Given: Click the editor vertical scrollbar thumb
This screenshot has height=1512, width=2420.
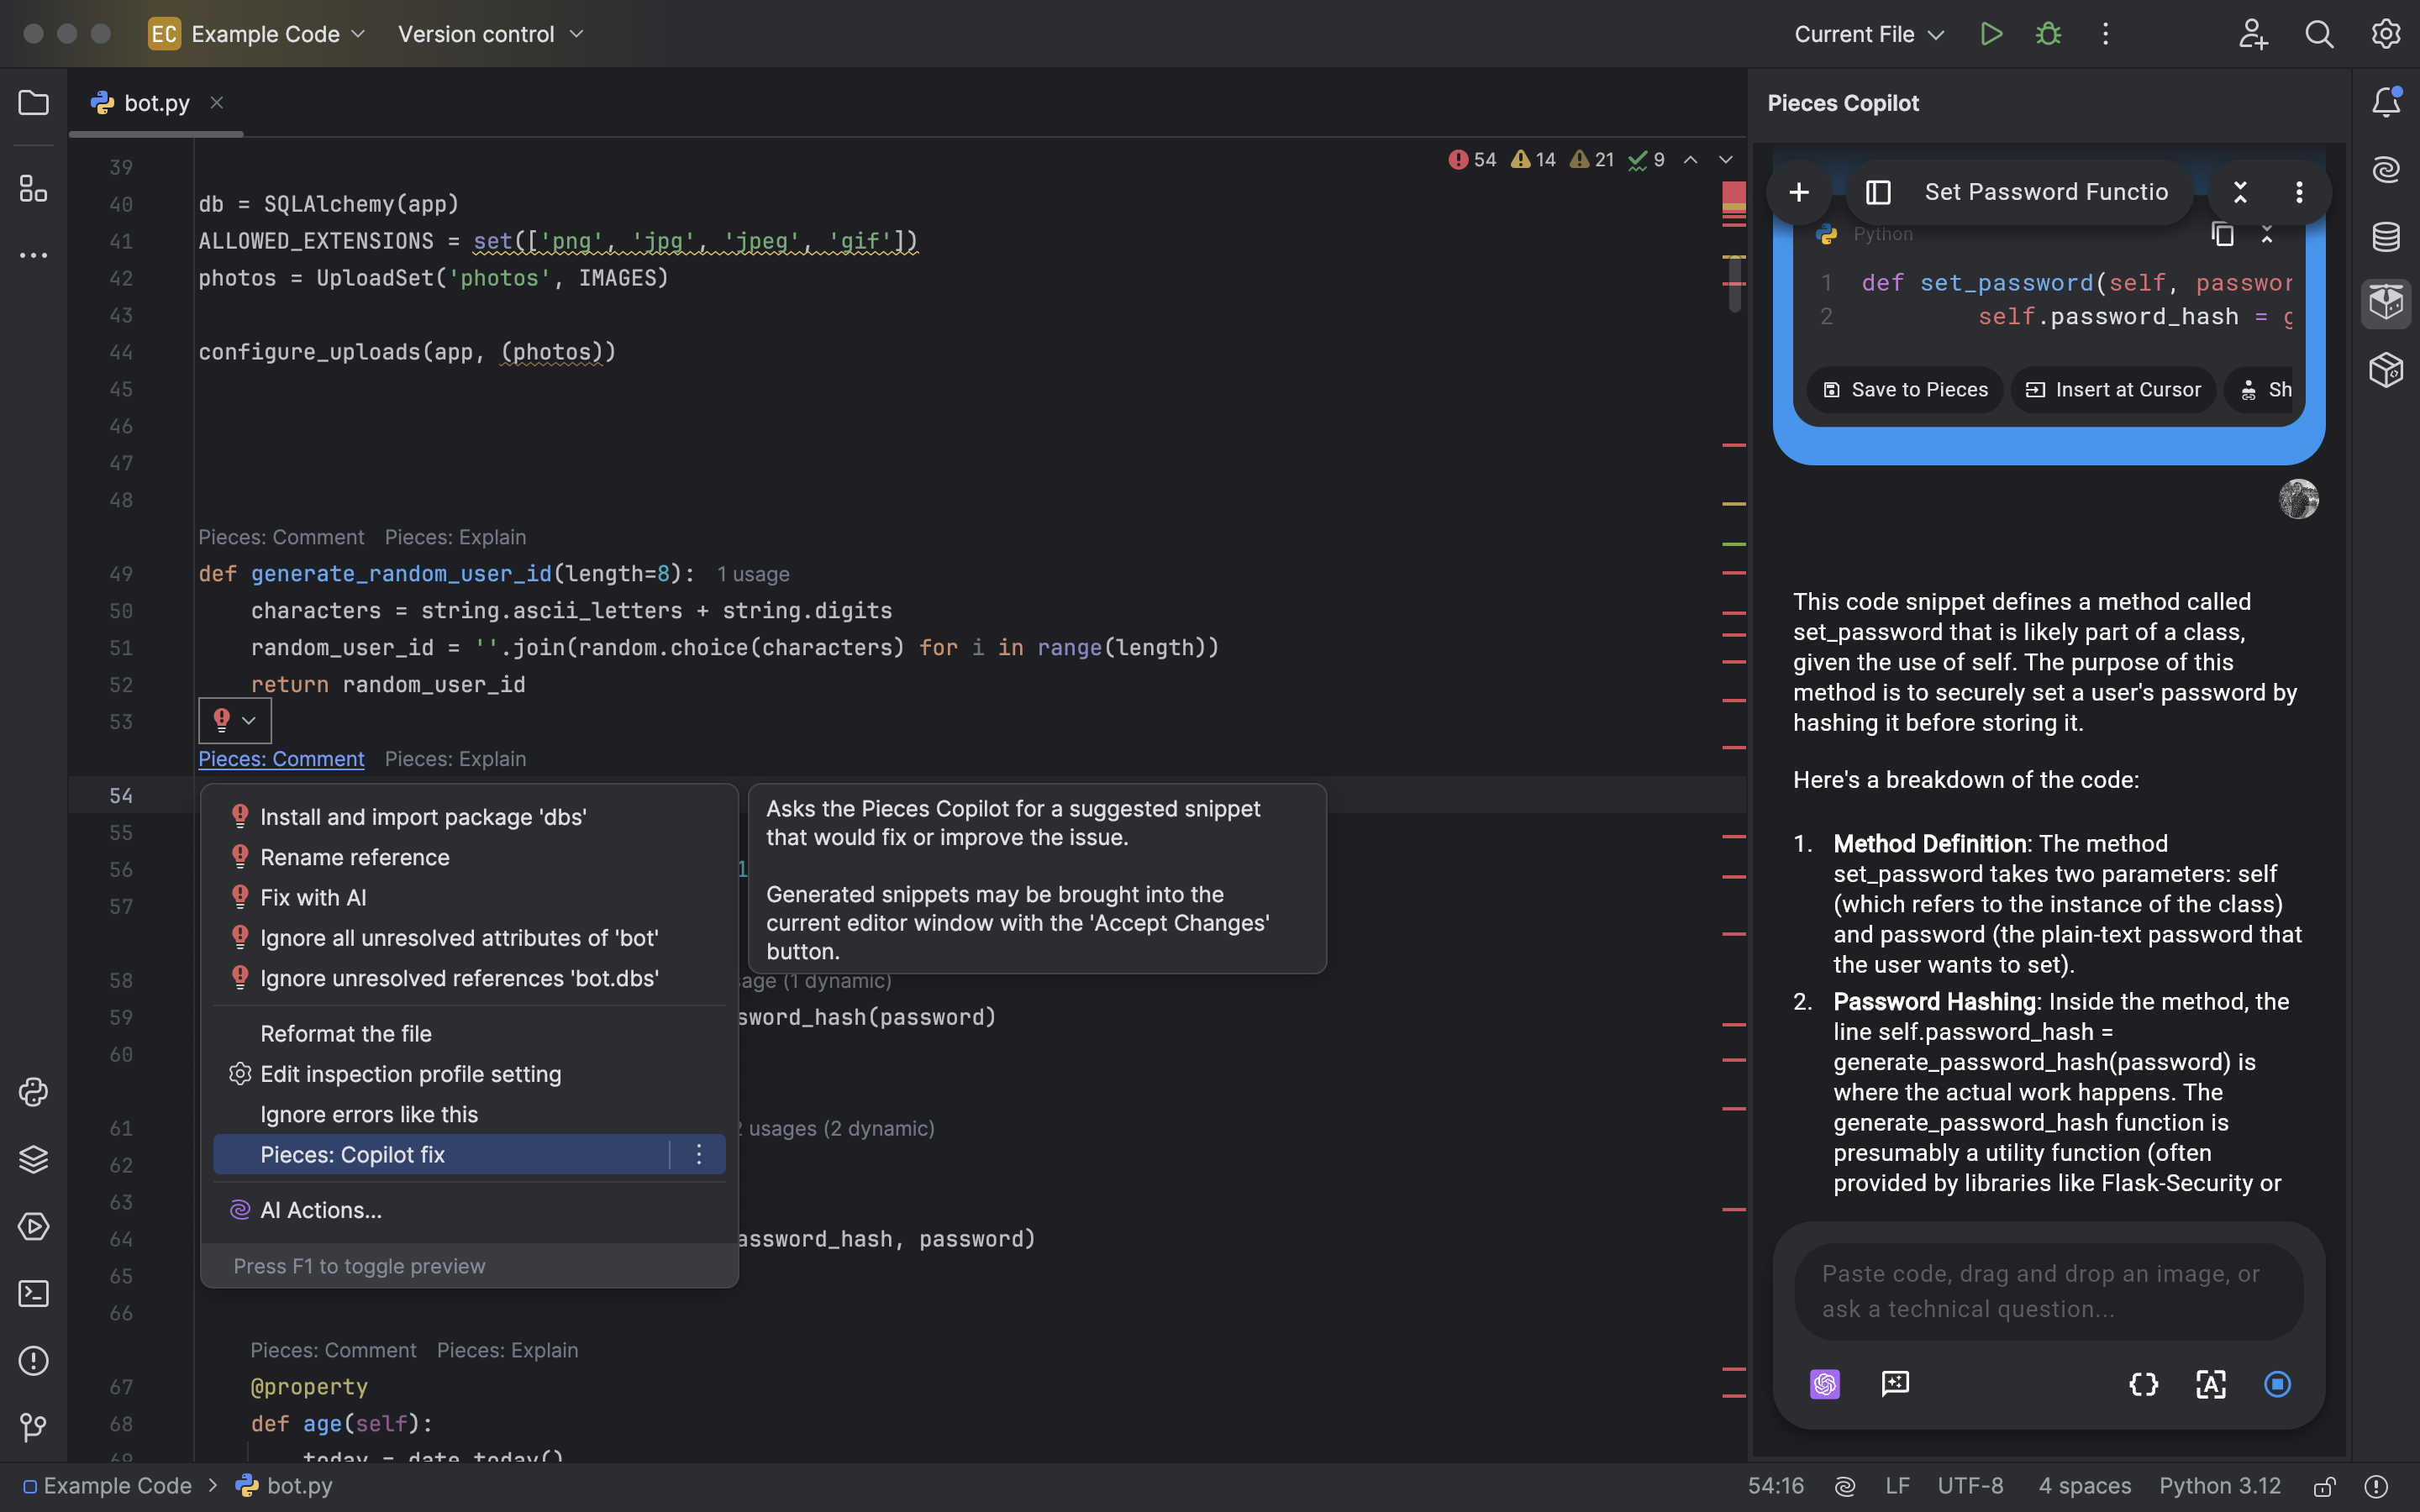Looking at the screenshot, I should pos(1734,284).
